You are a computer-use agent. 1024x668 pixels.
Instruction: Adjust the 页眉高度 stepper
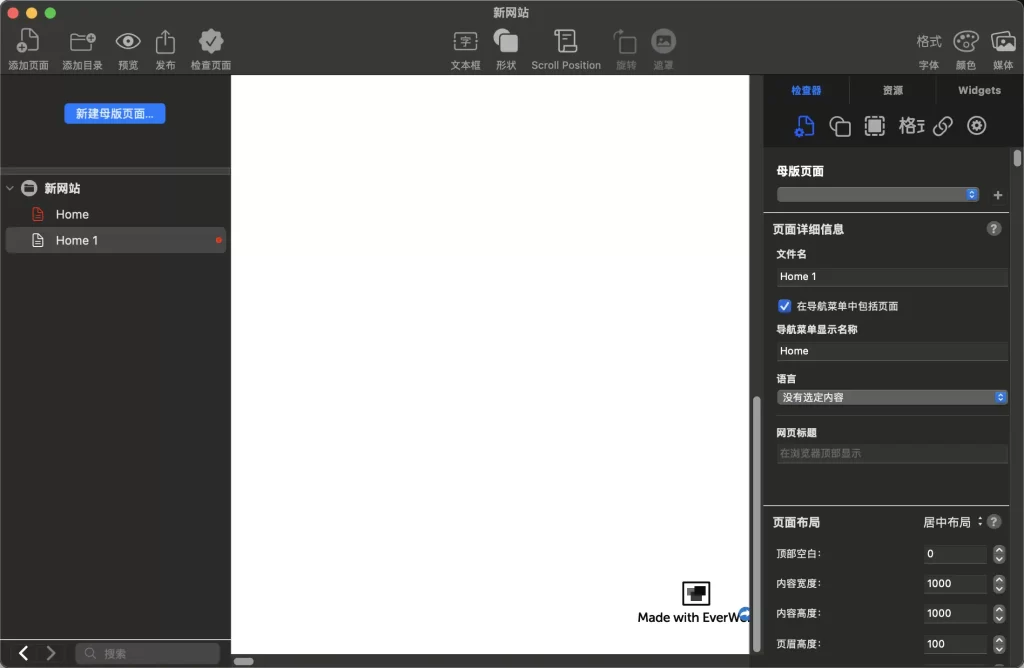click(x=999, y=644)
